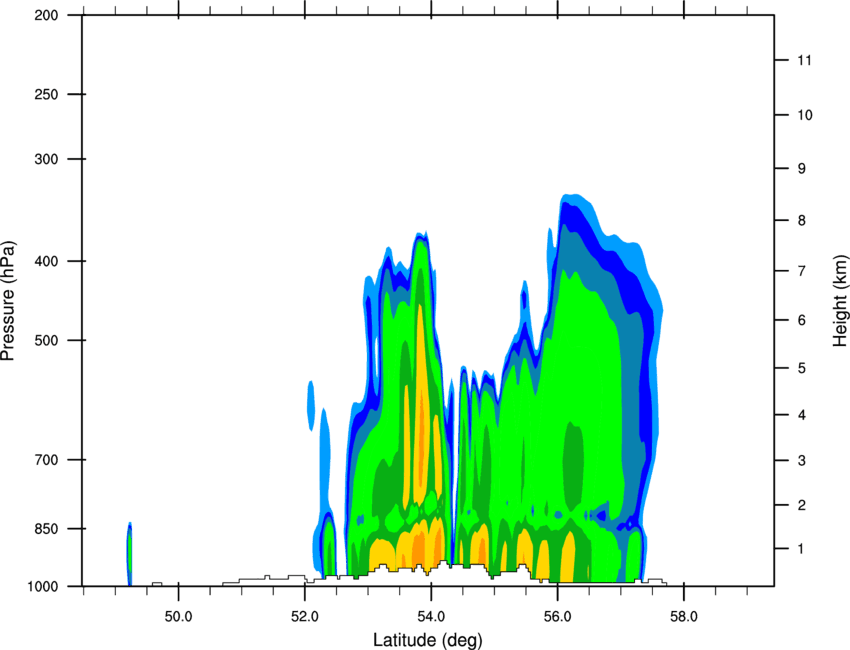Click the 50.0 latitude tick label
Image resolution: width=850 pixels, height=650 pixels.
pos(178,617)
